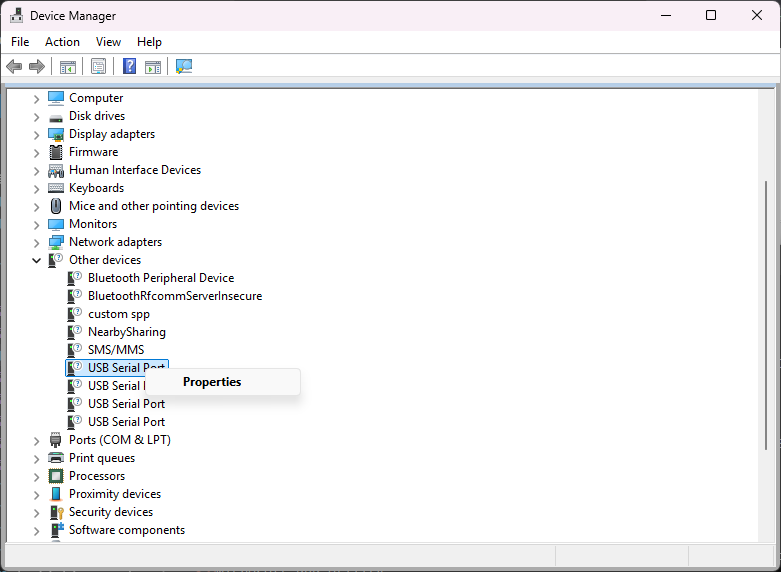
Task: Click the Proximity devices icon
Action: coord(56,494)
